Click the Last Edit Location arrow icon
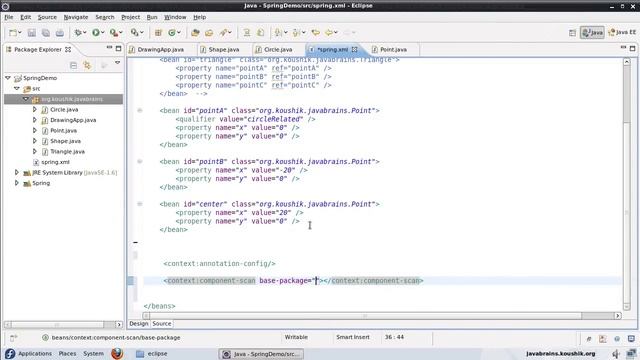The height and width of the screenshot is (360, 640). pos(315,33)
